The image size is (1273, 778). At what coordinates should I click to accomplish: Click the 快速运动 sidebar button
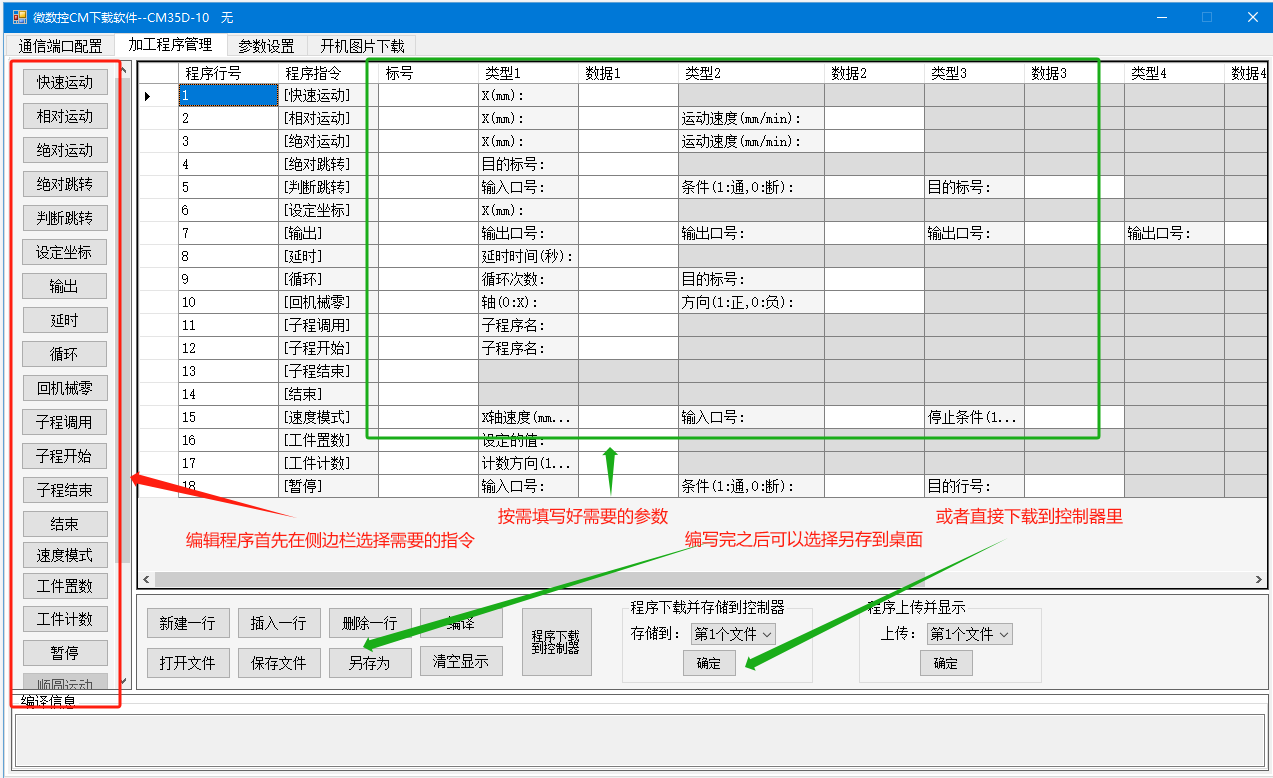[65, 82]
